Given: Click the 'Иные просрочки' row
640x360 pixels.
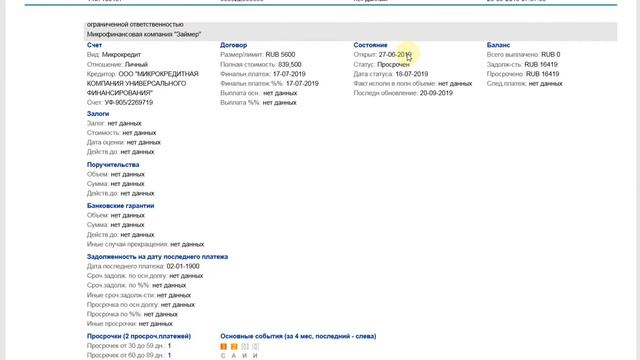Looking at the screenshot, I should pos(130,324).
